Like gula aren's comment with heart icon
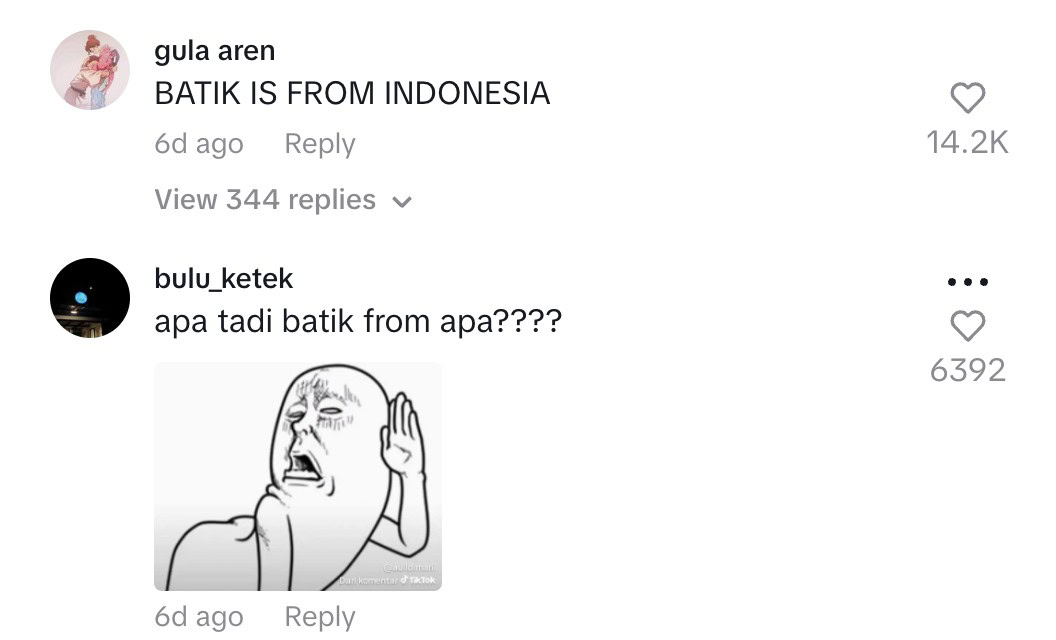Image resolution: width=1056 pixels, height=640 pixels. click(968, 98)
